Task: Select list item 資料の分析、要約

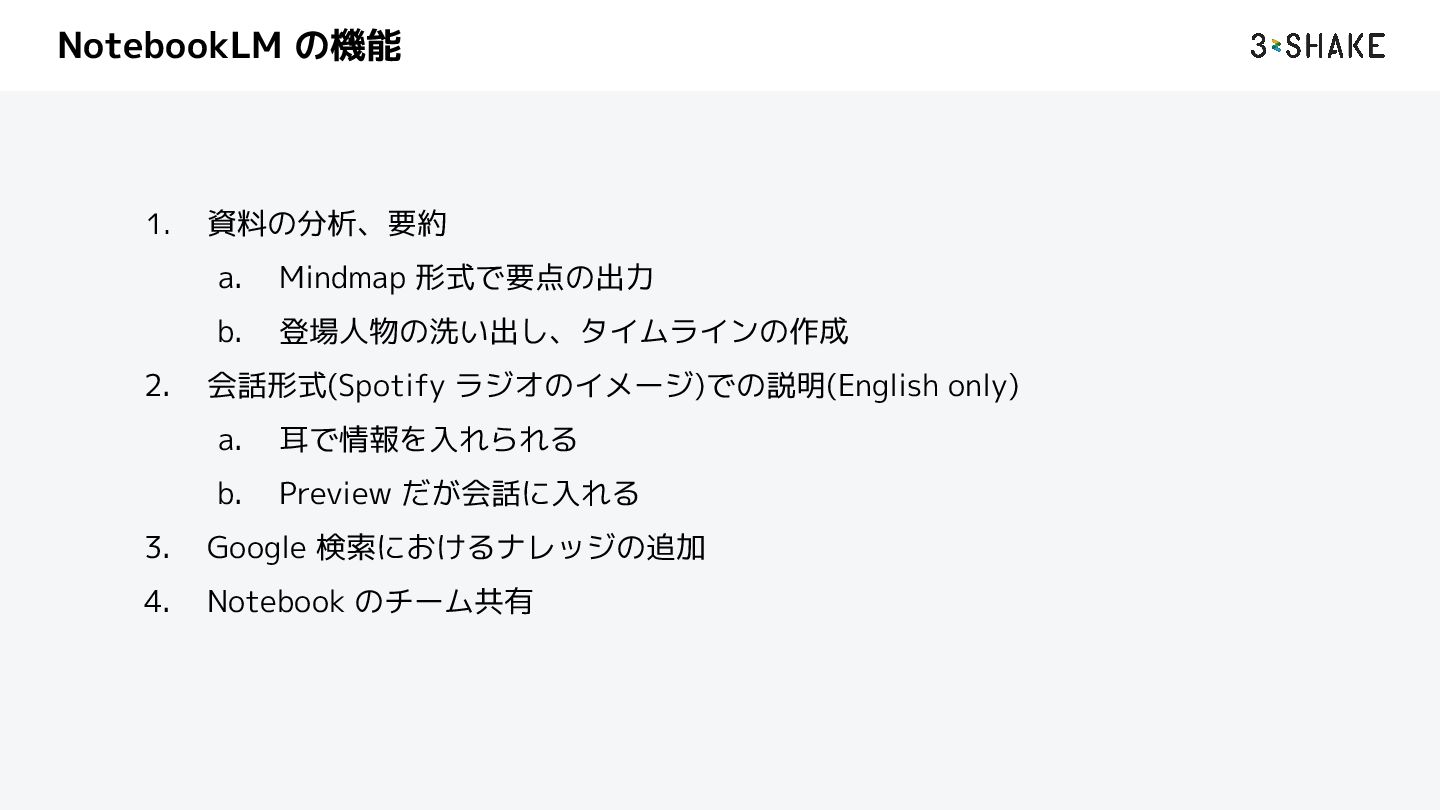Action: pos(326,223)
